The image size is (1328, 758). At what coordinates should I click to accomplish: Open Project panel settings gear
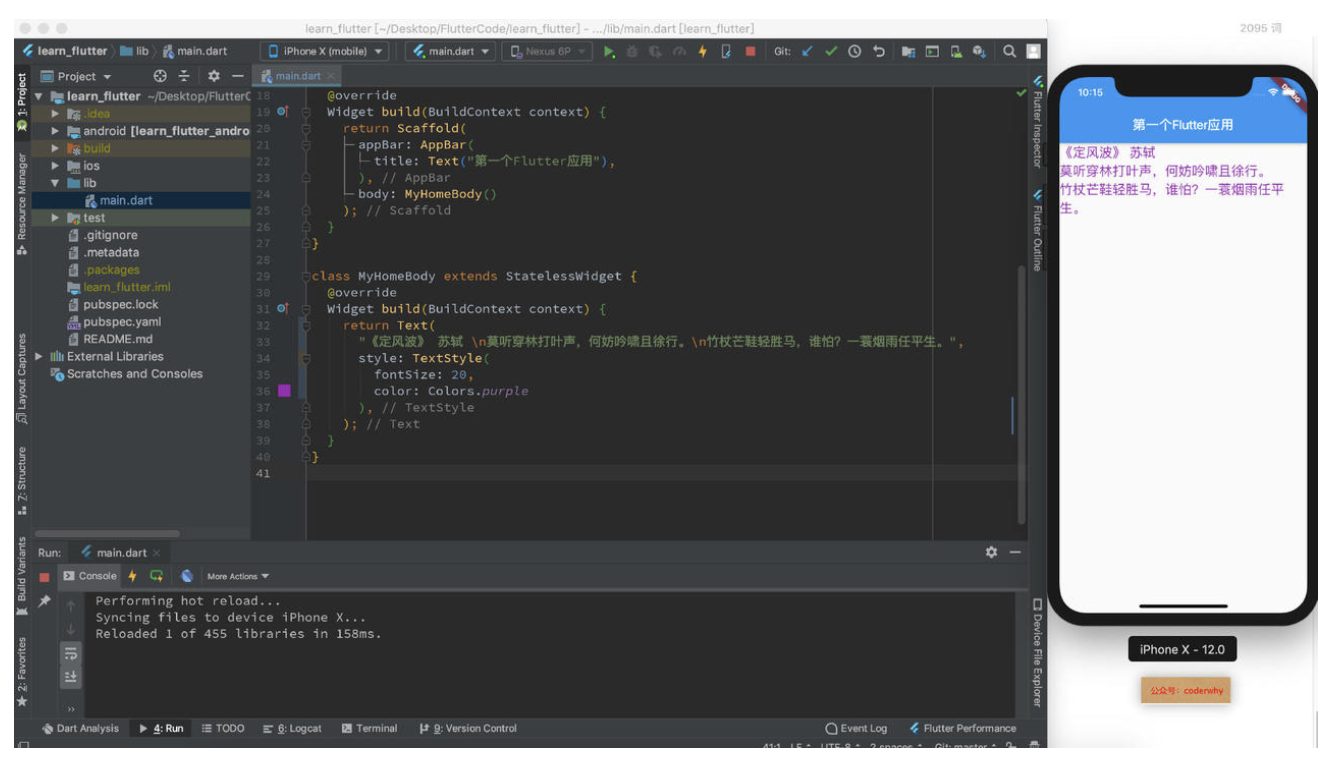coord(213,76)
